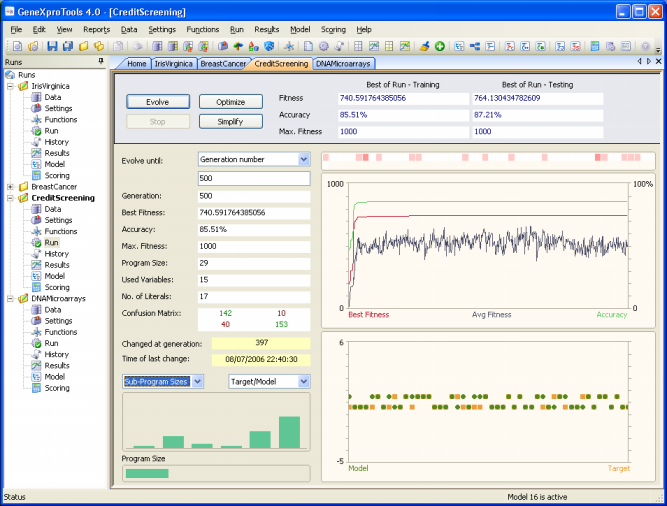Collapse the DNAMicroarrays tree node

coord(10,298)
